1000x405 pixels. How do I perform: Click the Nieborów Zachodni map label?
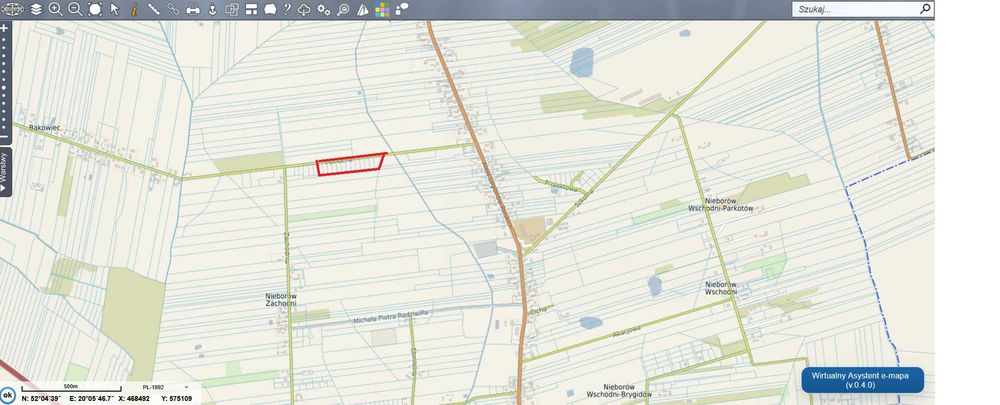coord(281,300)
